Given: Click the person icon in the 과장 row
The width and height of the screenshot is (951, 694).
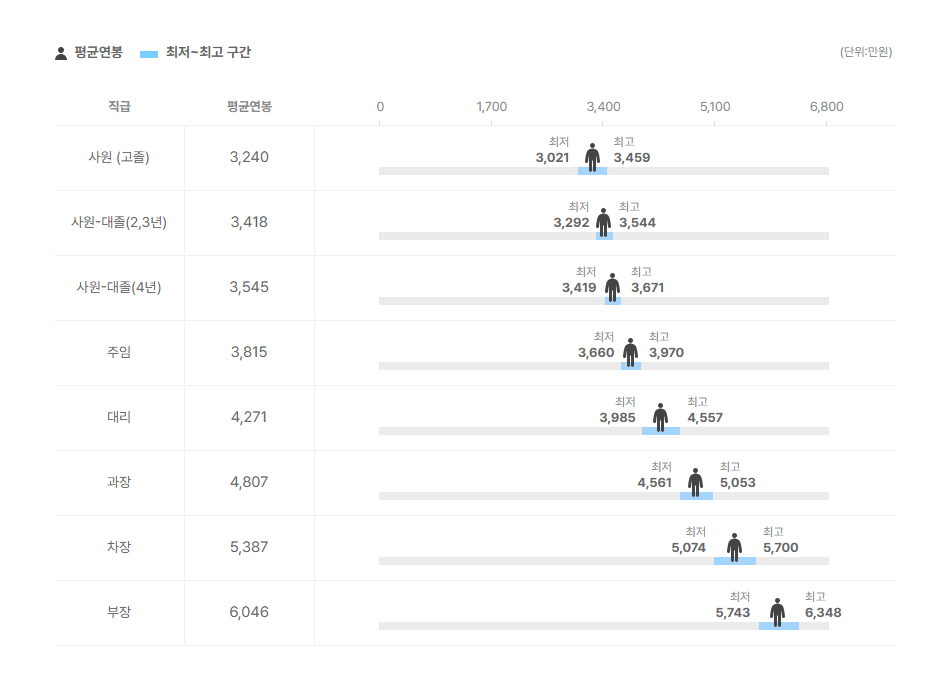Looking at the screenshot, I should click(x=695, y=482).
